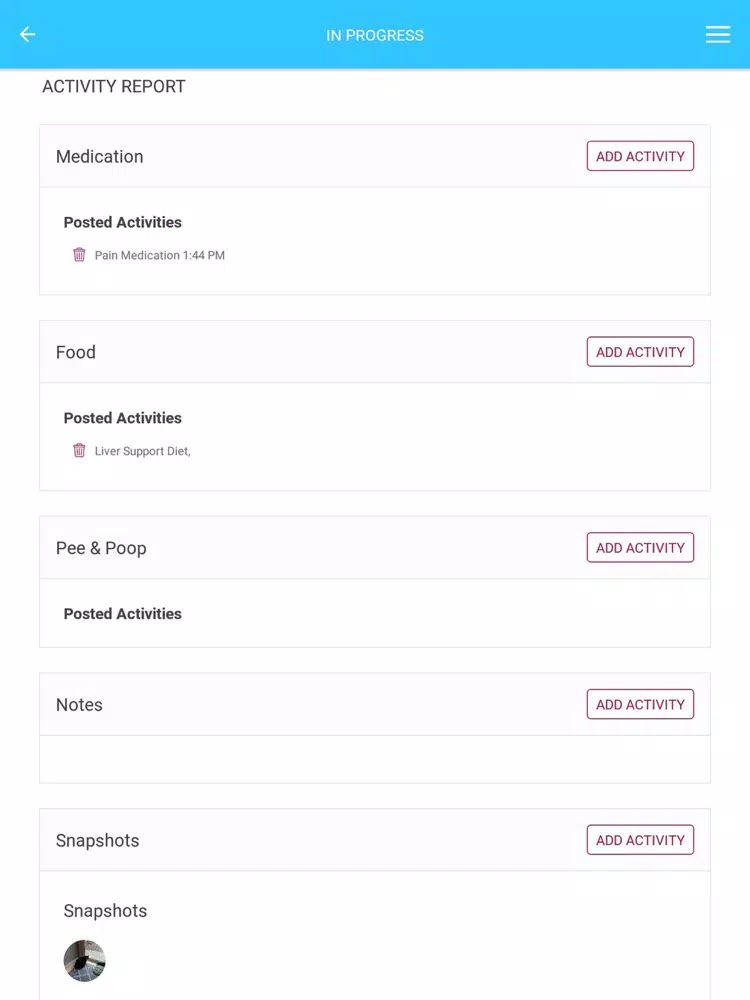Select the Pain Medication 1:44 PM entry
The image size is (750, 1000).
[x=159, y=255]
